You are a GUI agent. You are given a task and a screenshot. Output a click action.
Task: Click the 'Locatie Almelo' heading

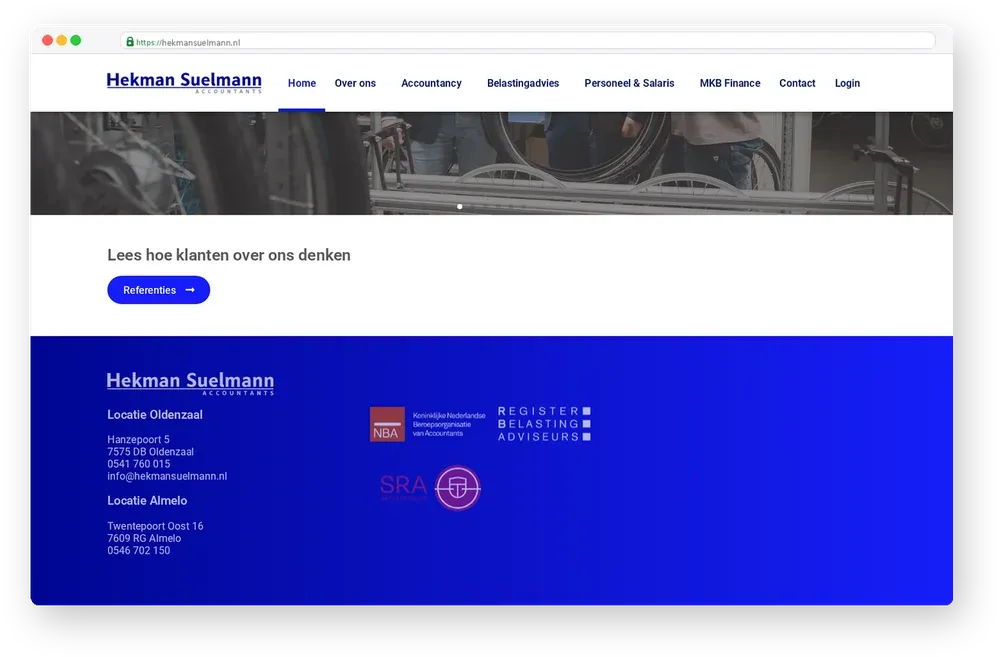147,501
